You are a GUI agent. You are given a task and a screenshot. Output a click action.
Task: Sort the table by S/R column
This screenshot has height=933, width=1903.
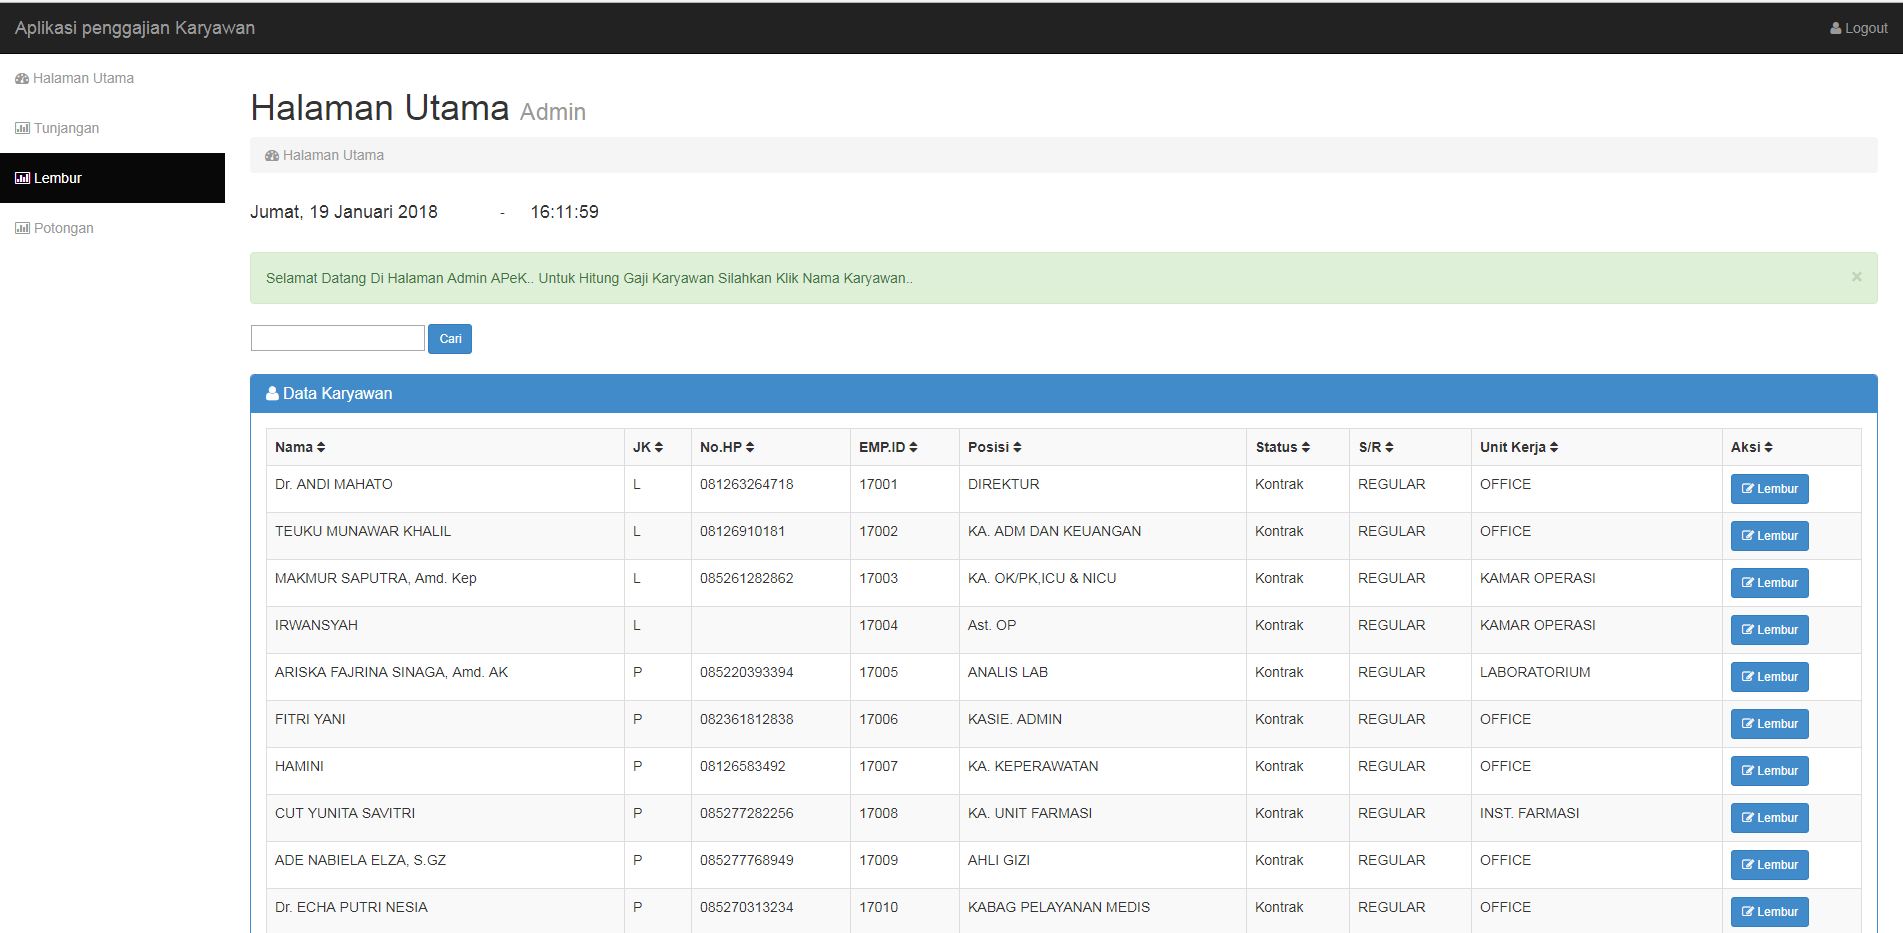pos(1376,447)
